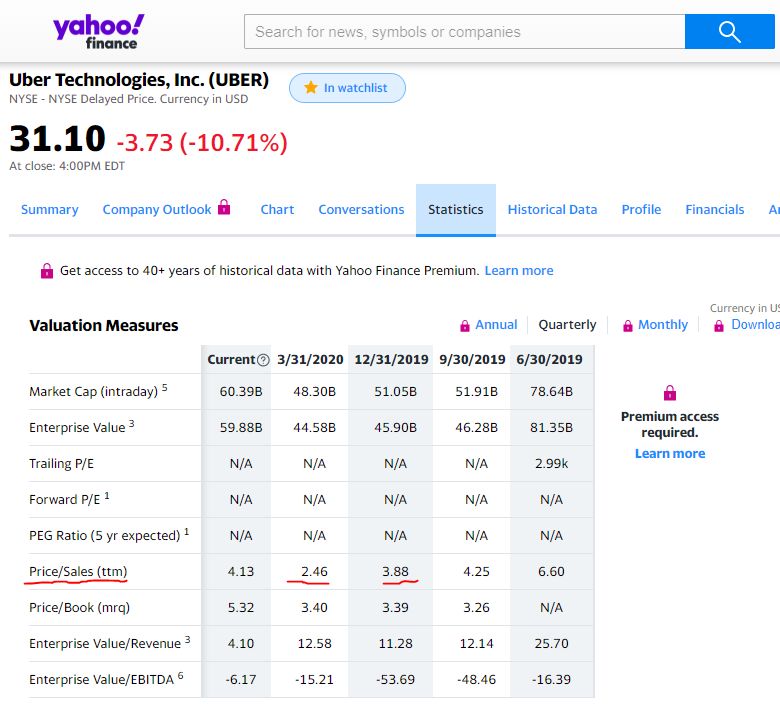
Task: Click the 2.99k trailing P/E value
Action: pos(551,464)
